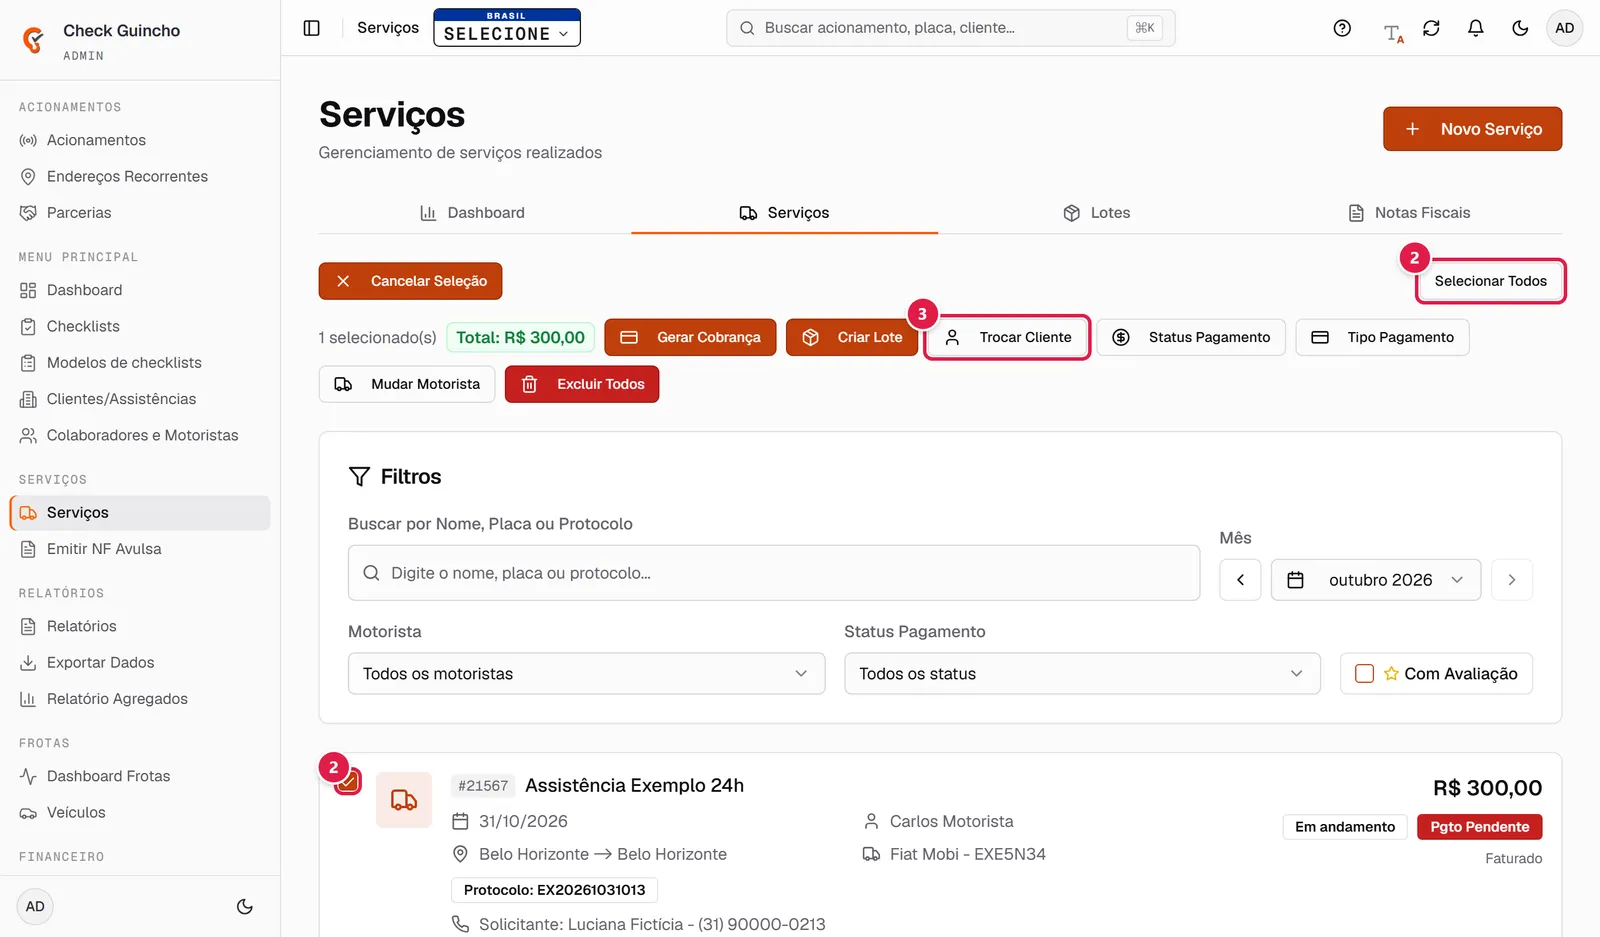Click the name, placa or protocolo search field

[x=774, y=573]
